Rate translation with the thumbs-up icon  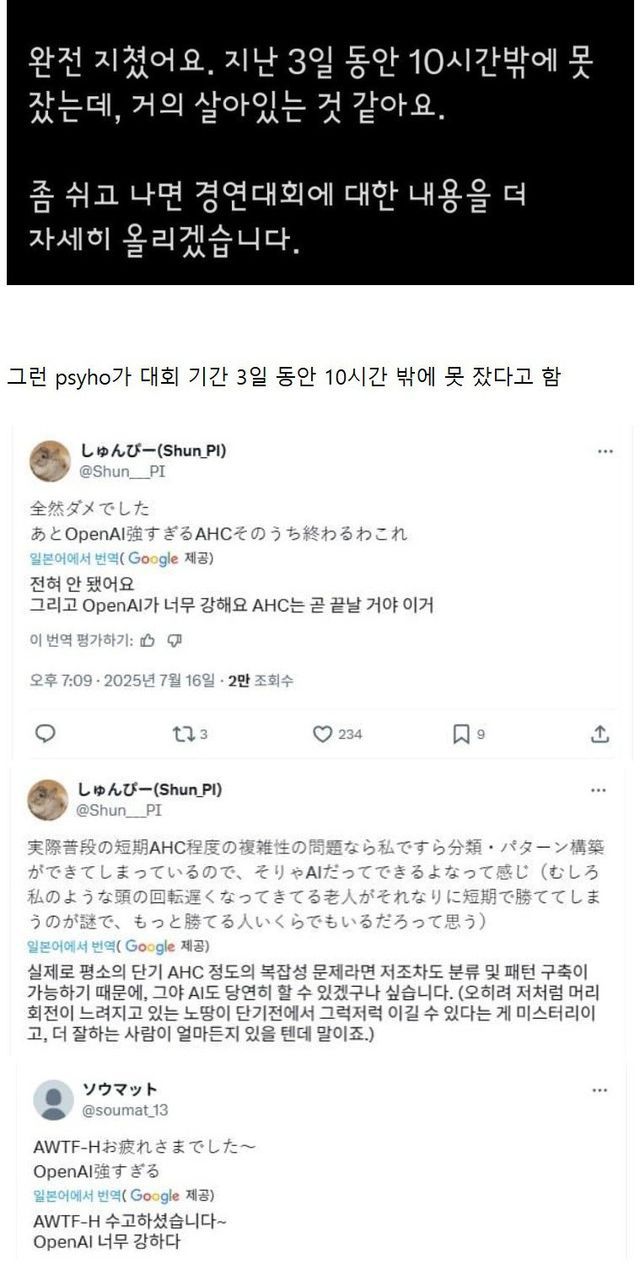click(x=148, y=639)
